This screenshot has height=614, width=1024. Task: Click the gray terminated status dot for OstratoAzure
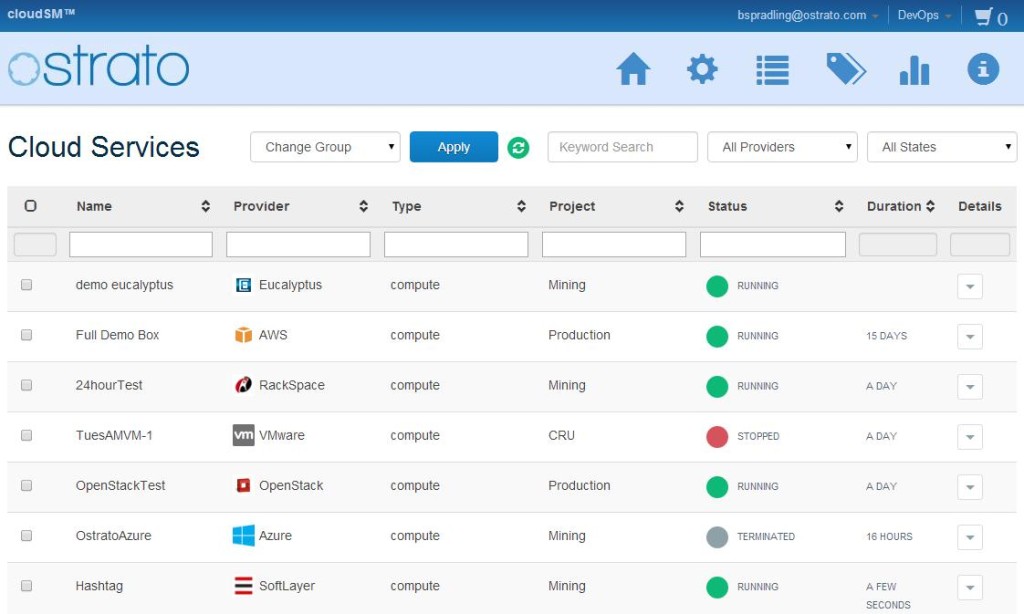point(717,537)
